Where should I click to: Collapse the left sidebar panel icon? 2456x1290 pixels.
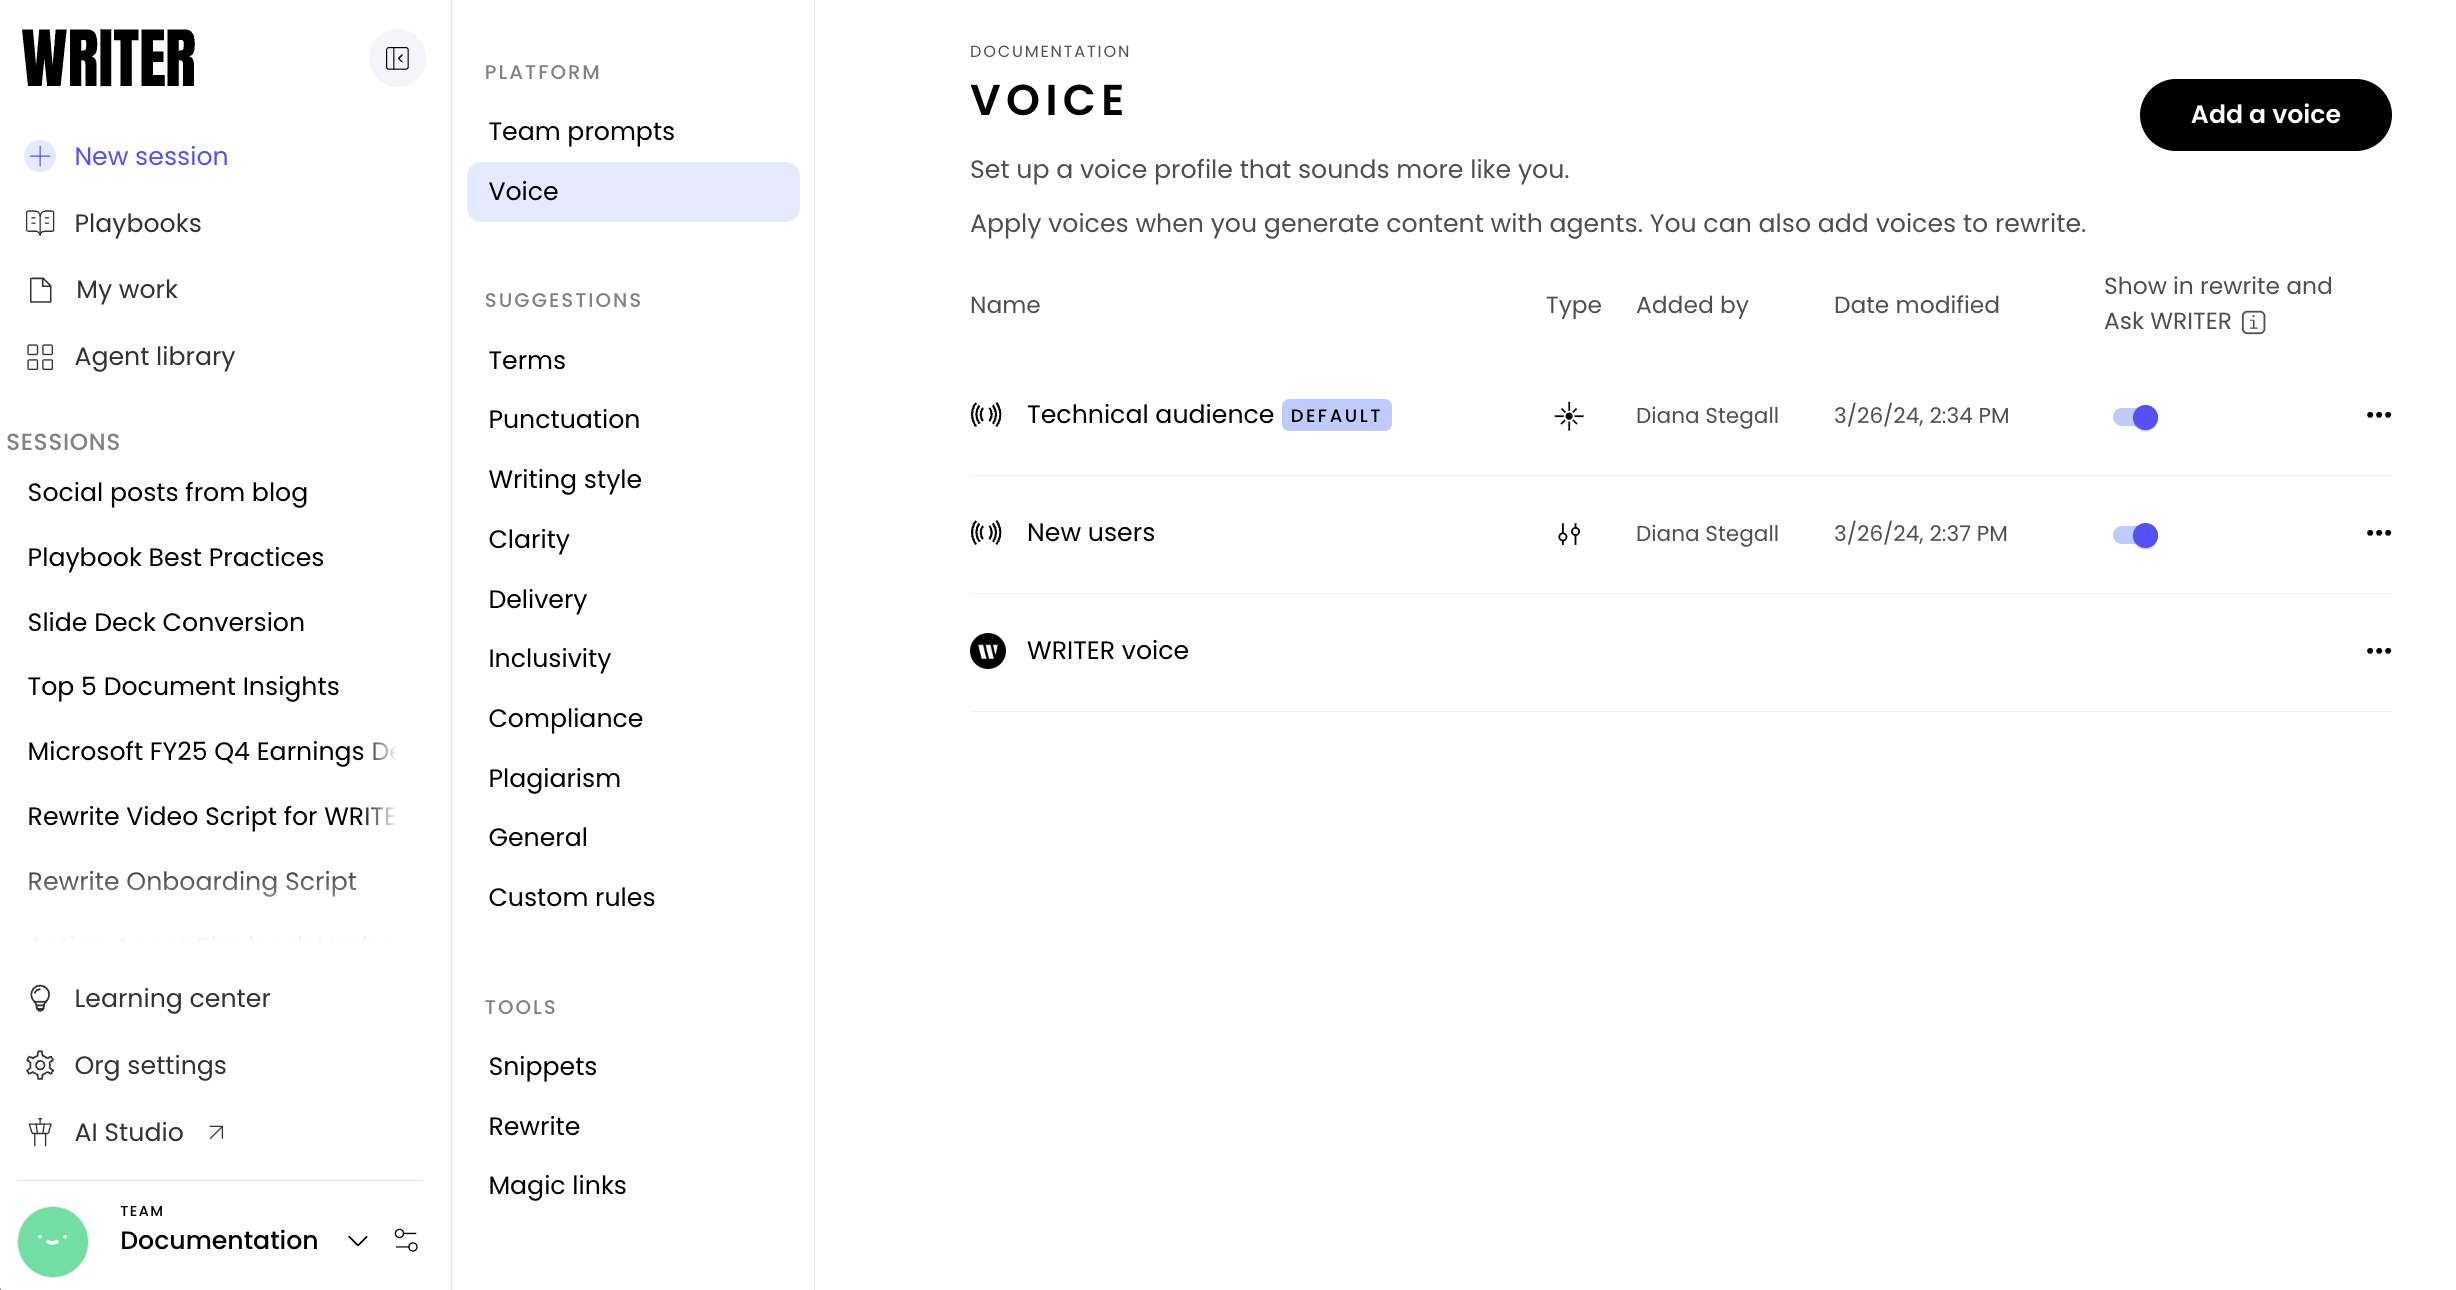tap(397, 59)
